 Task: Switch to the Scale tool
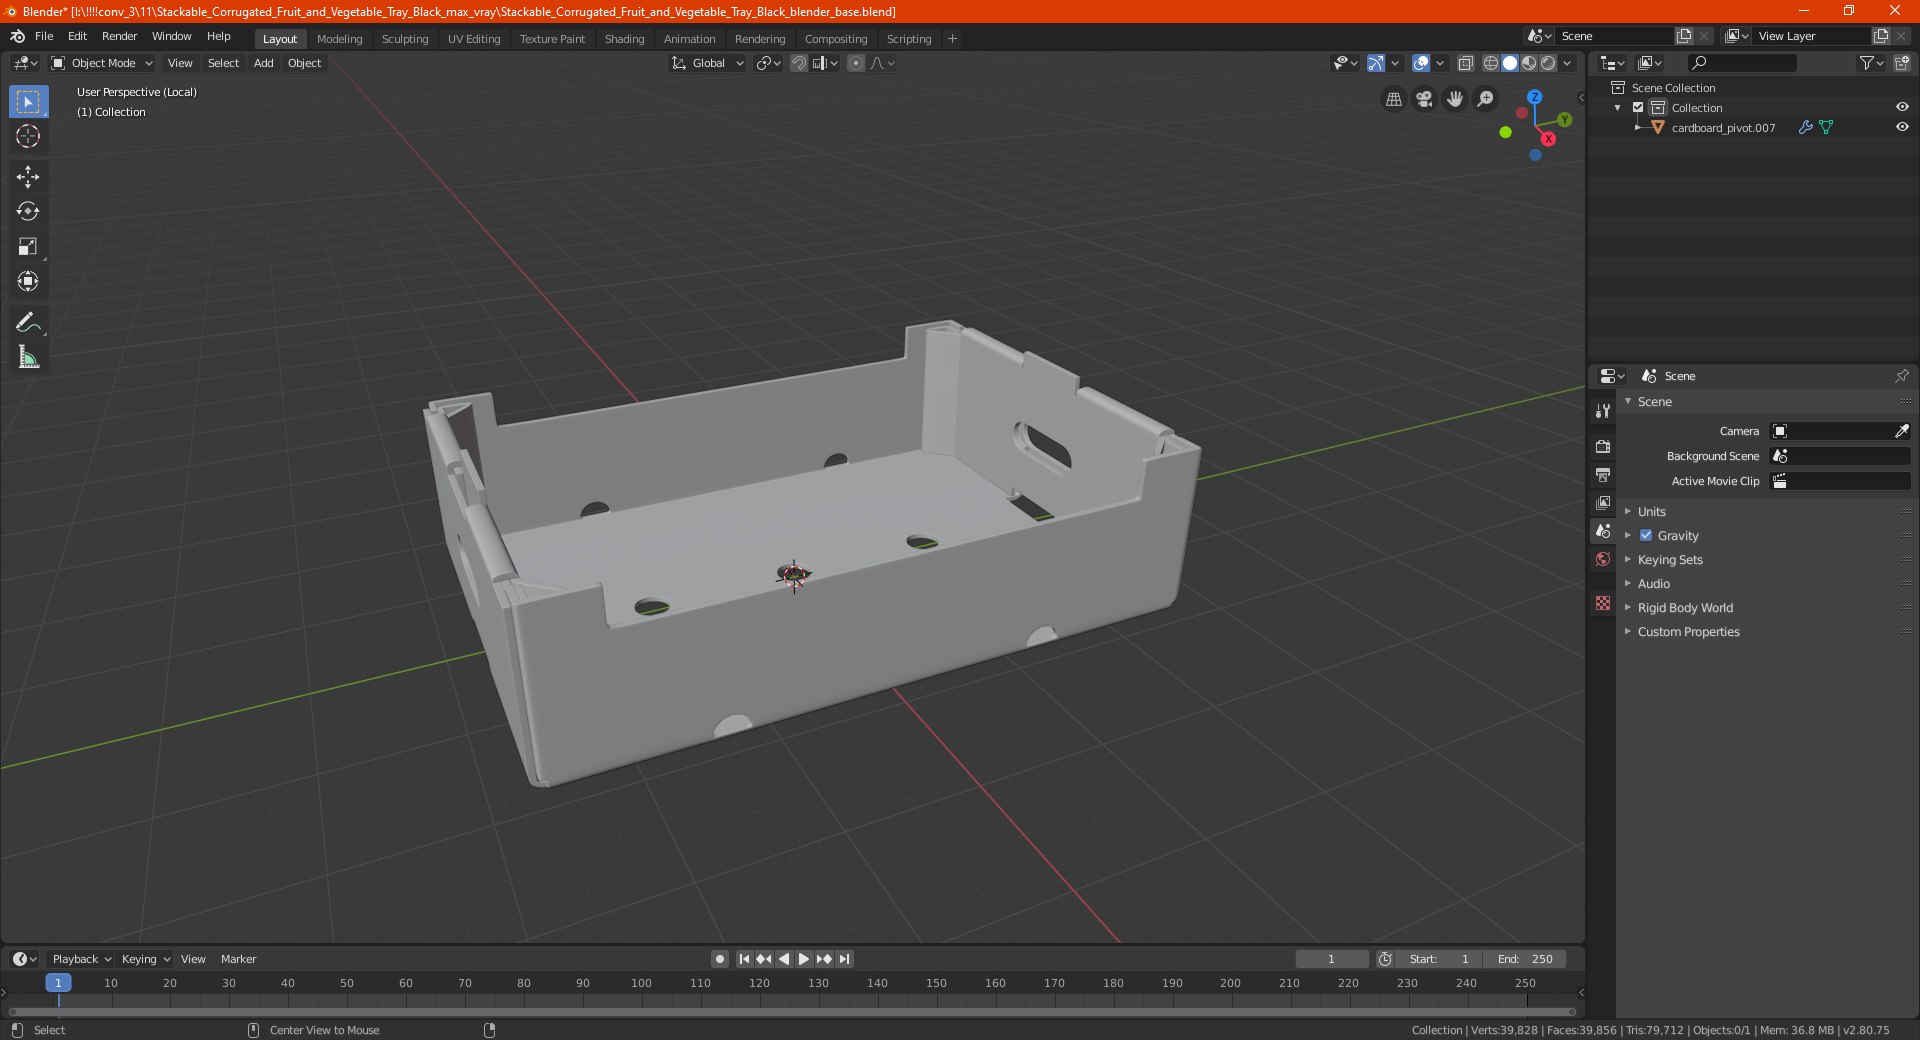[28, 246]
